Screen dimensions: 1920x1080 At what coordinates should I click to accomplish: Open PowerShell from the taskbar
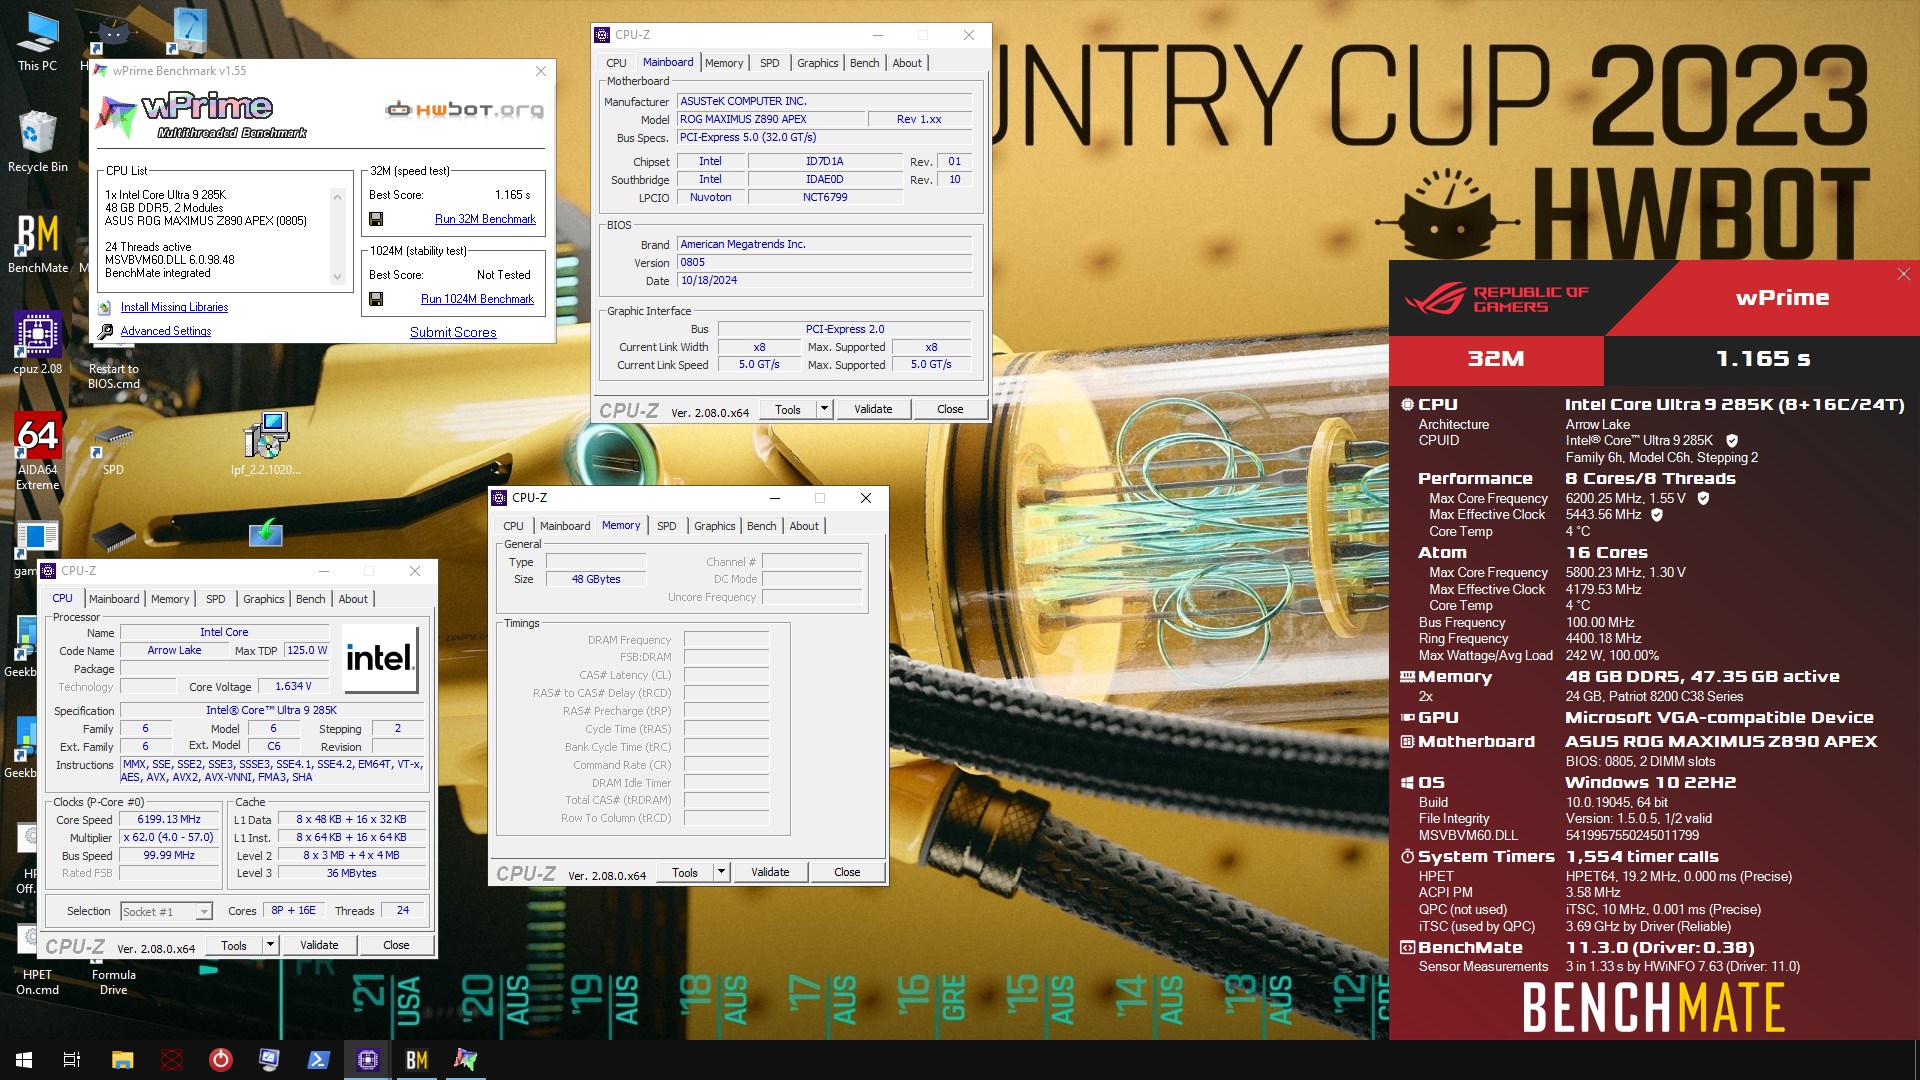click(318, 1060)
